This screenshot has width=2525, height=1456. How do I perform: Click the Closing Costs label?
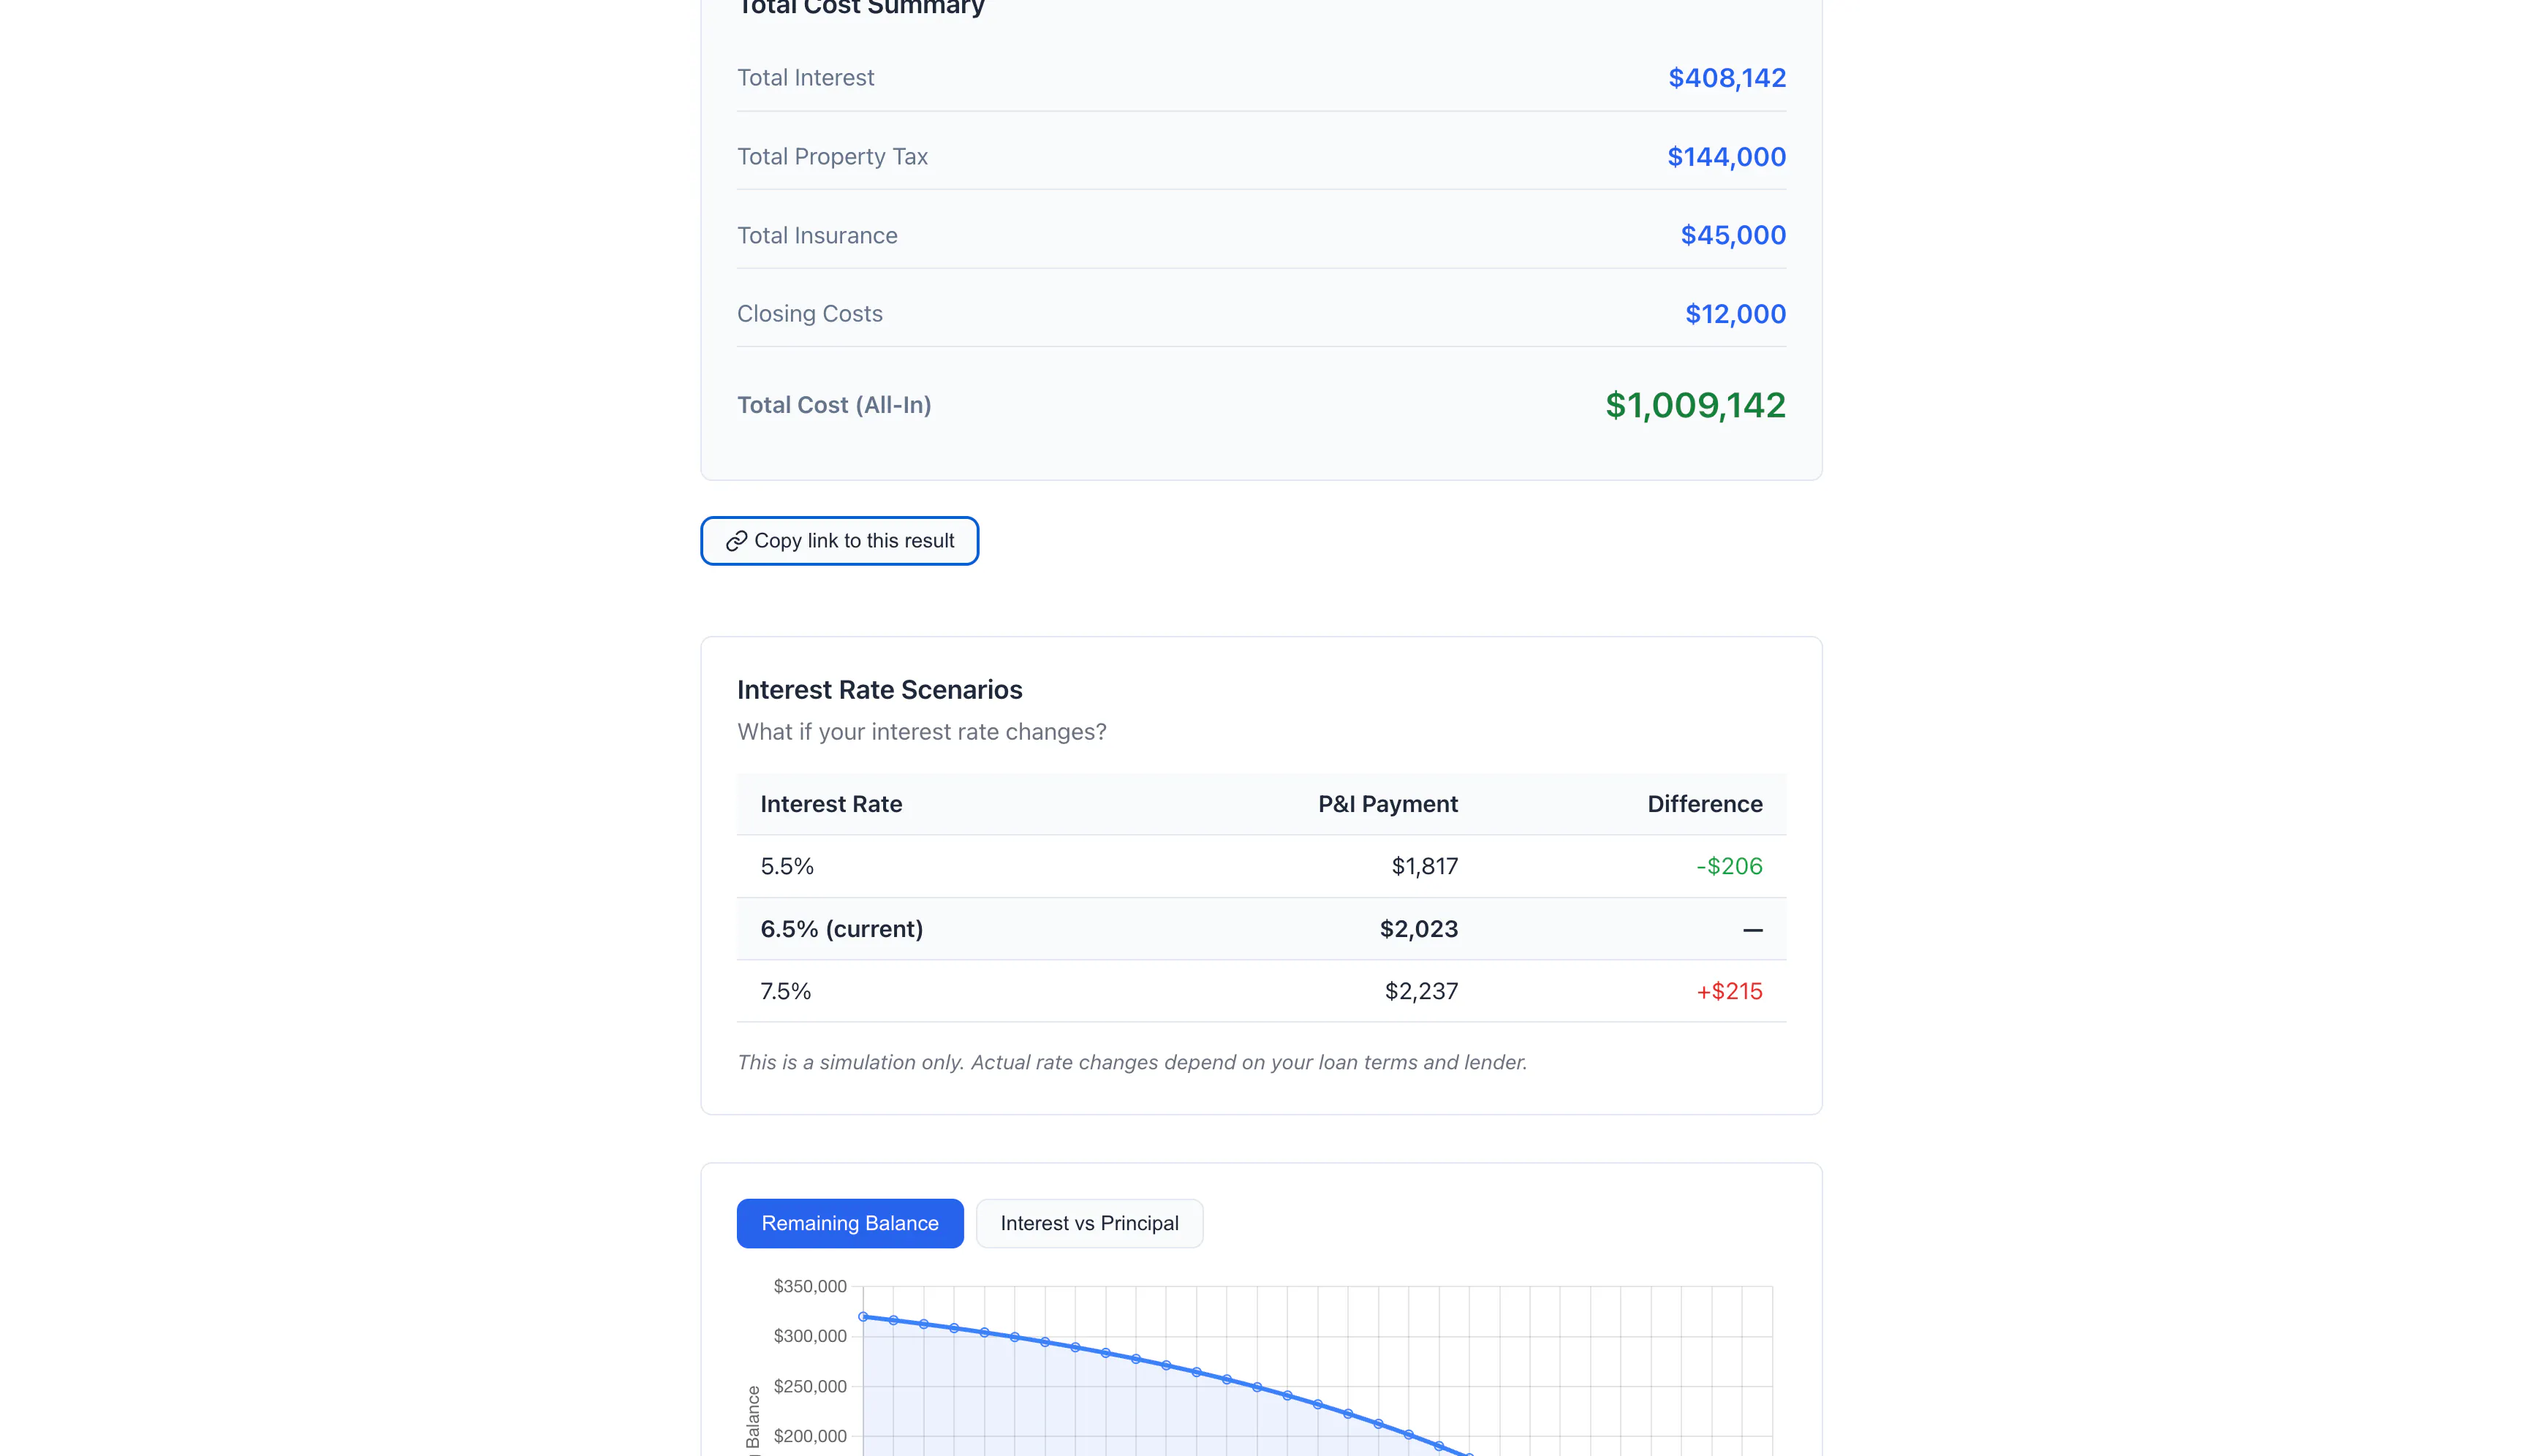[x=809, y=314]
